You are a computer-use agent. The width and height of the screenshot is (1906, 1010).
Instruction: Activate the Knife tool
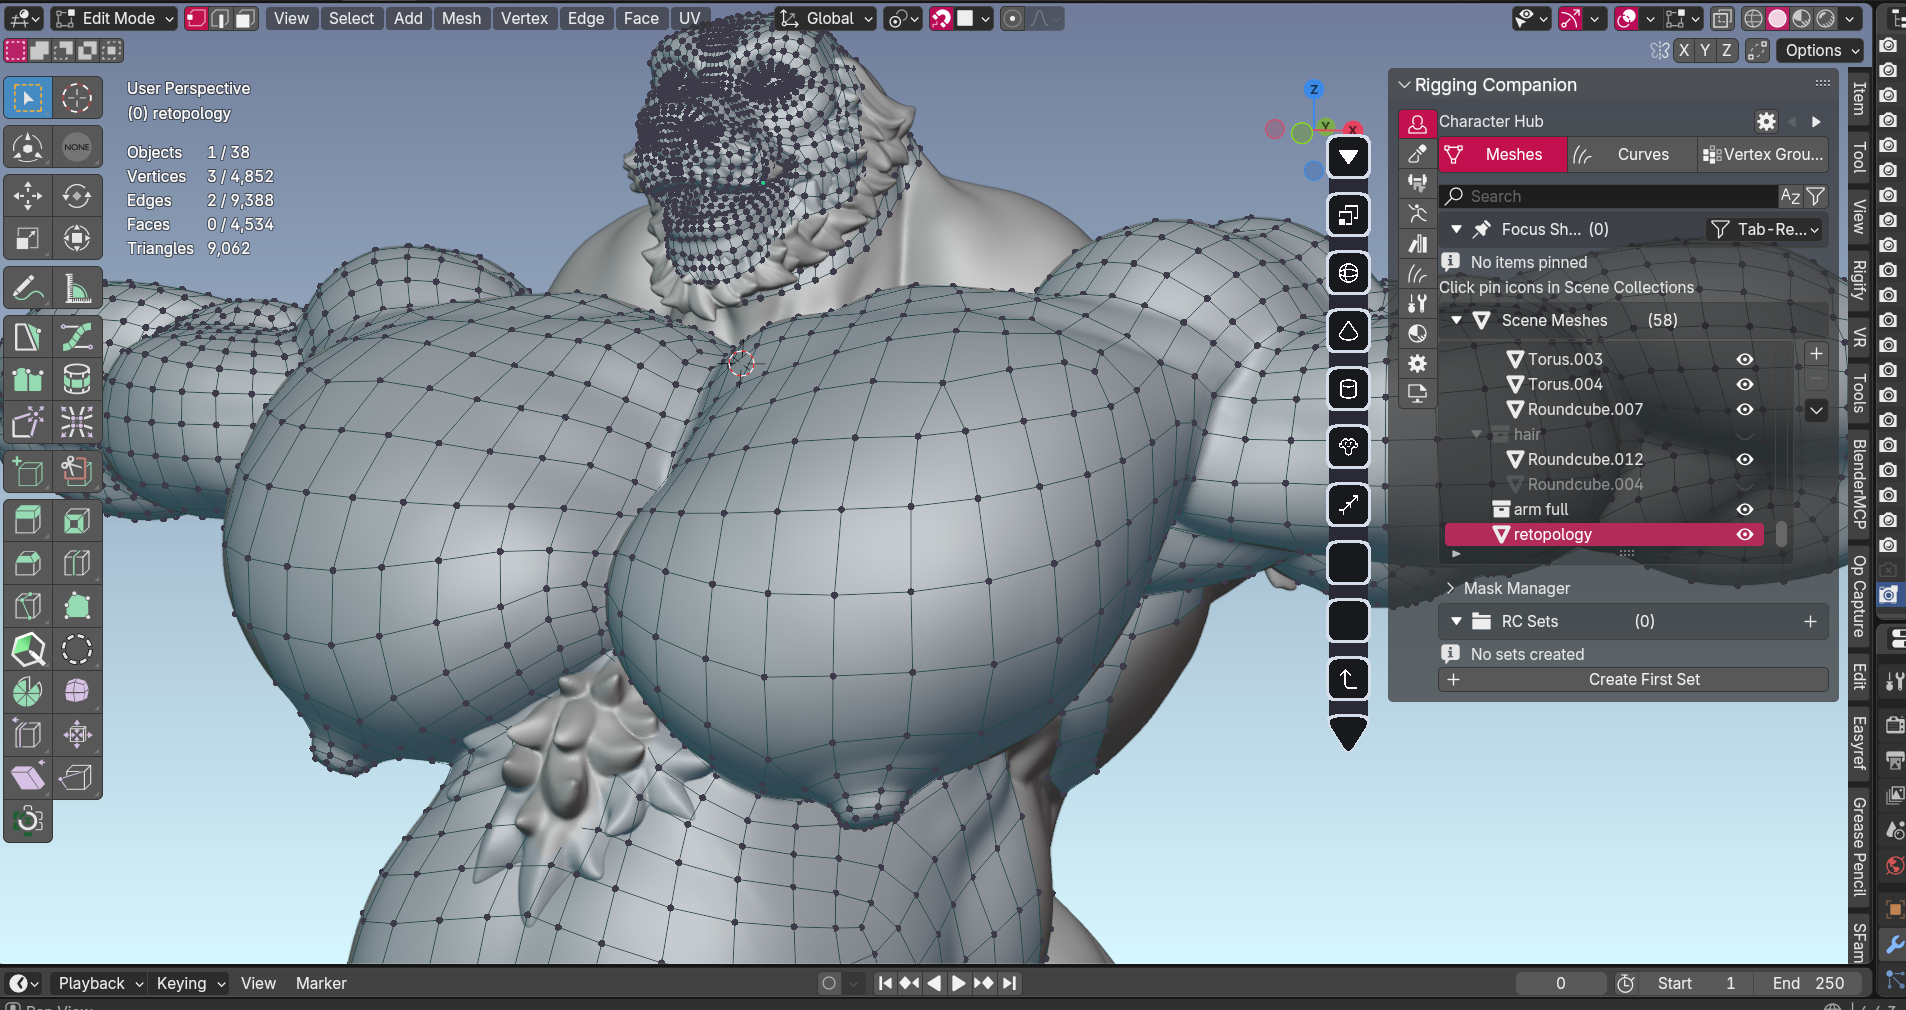28,607
